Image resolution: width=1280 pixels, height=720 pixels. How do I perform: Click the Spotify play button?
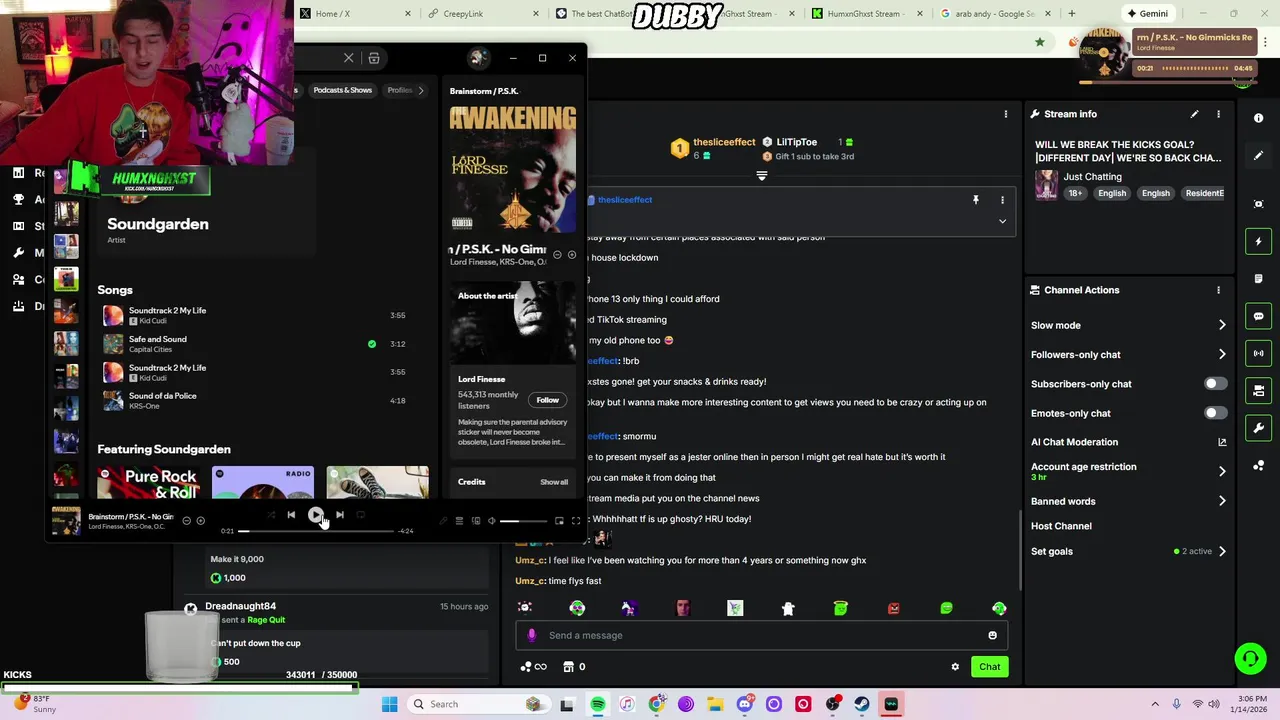315,515
